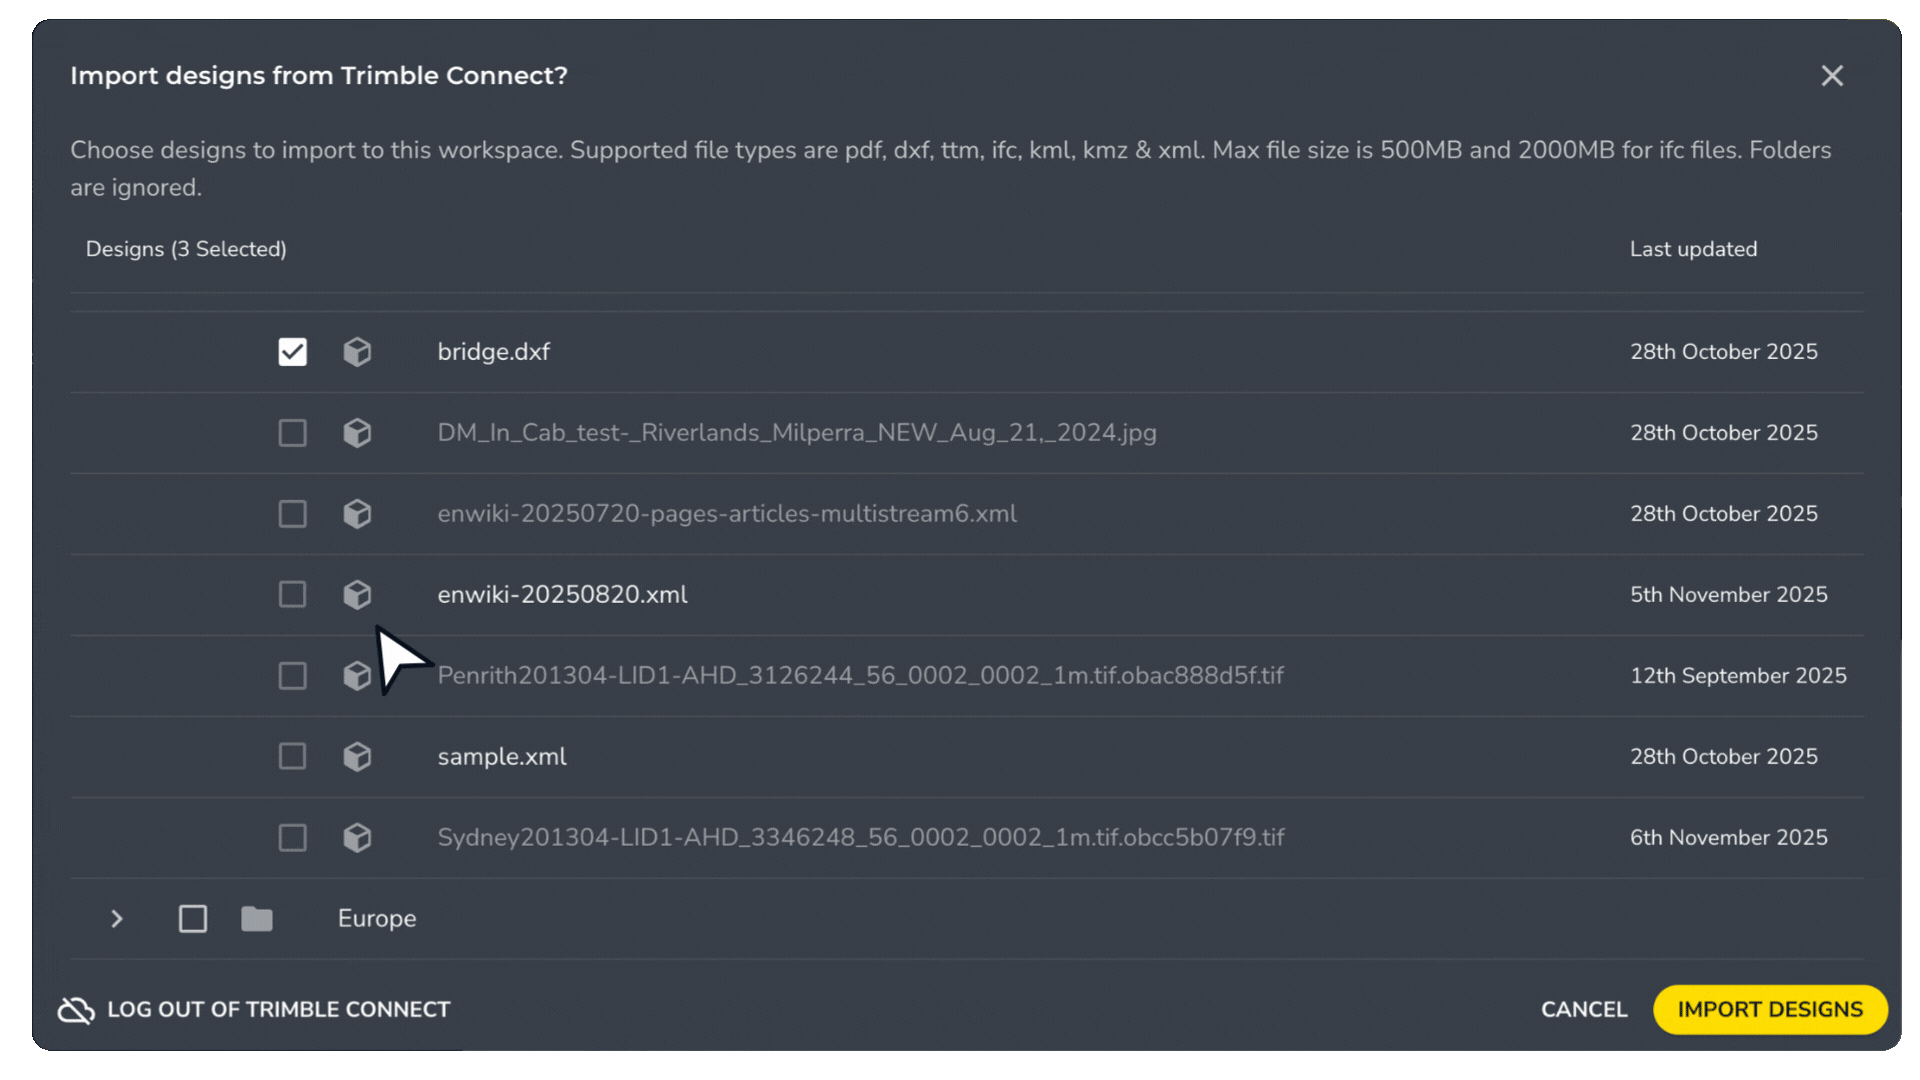1920x1080 pixels.
Task: Expand the Europe folder
Action: click(x=116, y=918)
